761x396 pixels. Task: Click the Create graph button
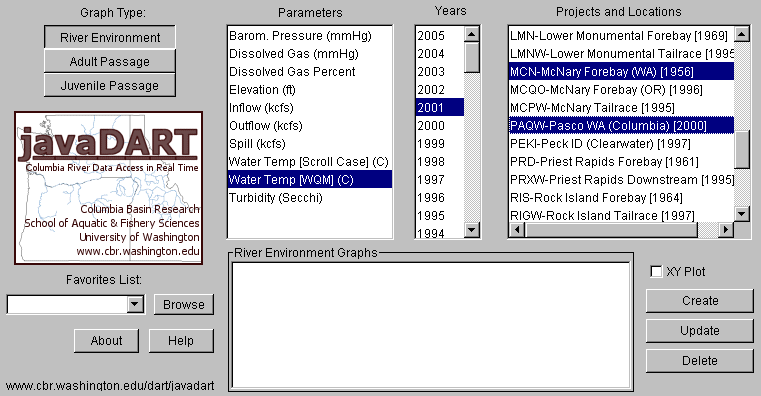(x=699, y=301)
